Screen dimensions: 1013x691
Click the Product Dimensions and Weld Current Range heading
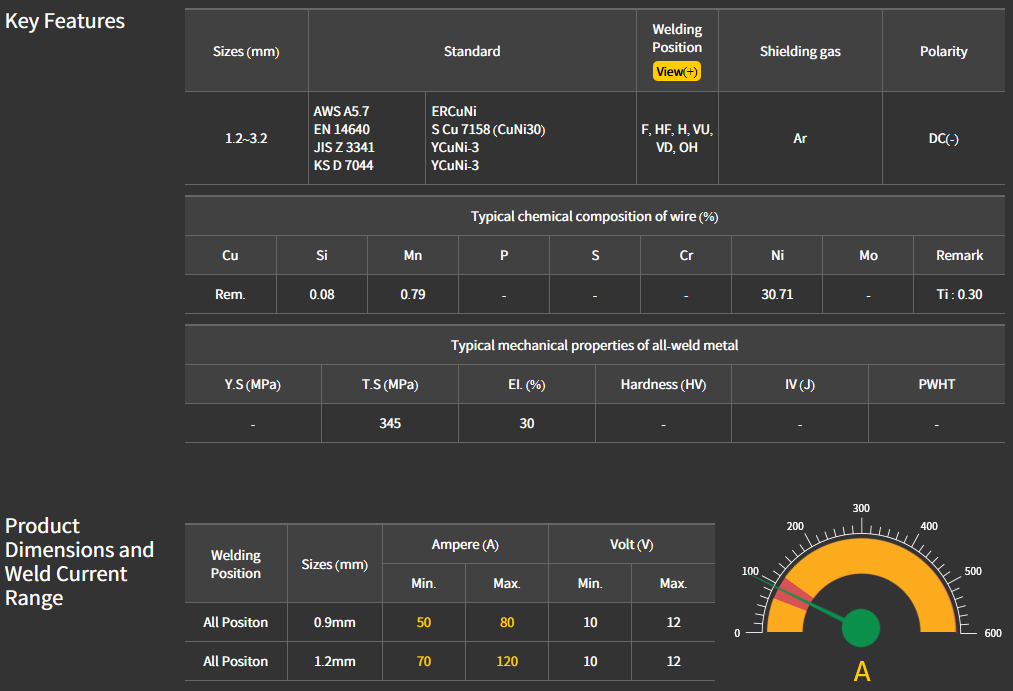pyautogui.click(x=80, y=562)
